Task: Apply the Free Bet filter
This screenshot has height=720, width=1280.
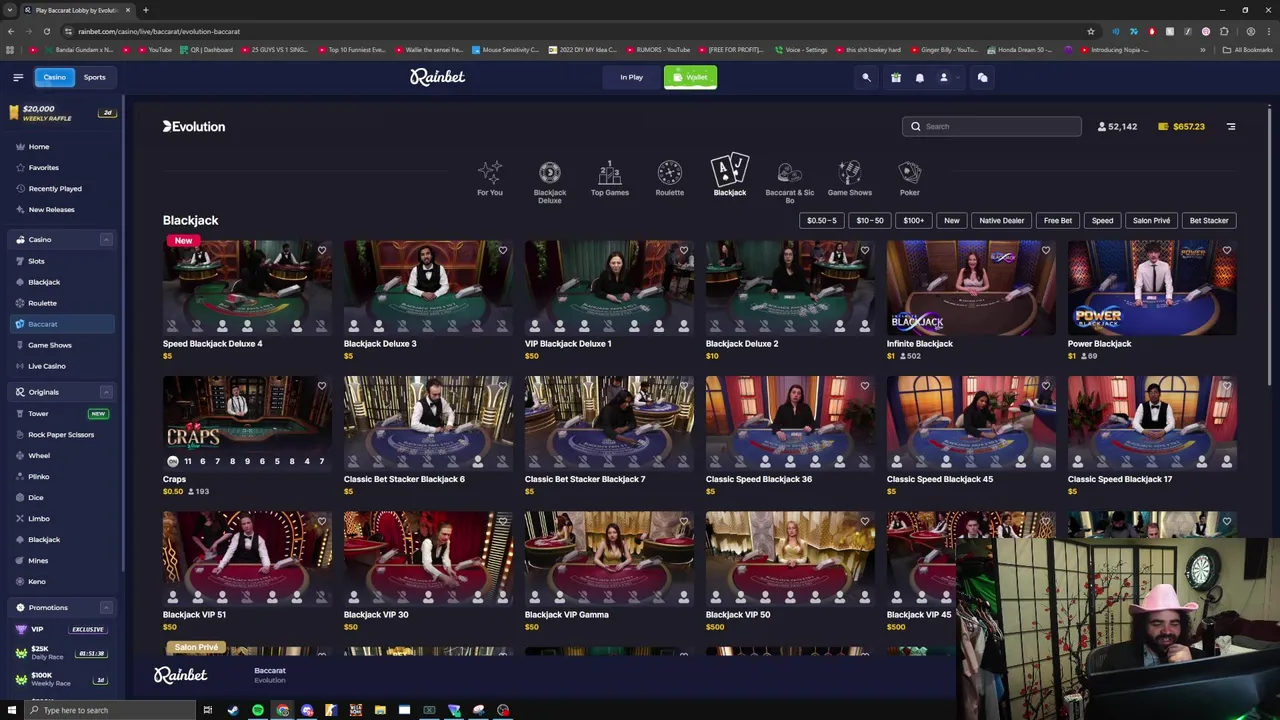Action: point(1058,220)
